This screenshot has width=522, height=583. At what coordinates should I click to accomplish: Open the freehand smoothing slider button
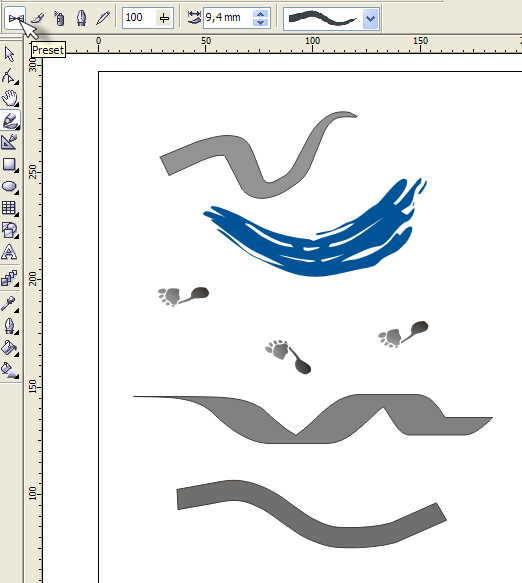tap(164, 17)
